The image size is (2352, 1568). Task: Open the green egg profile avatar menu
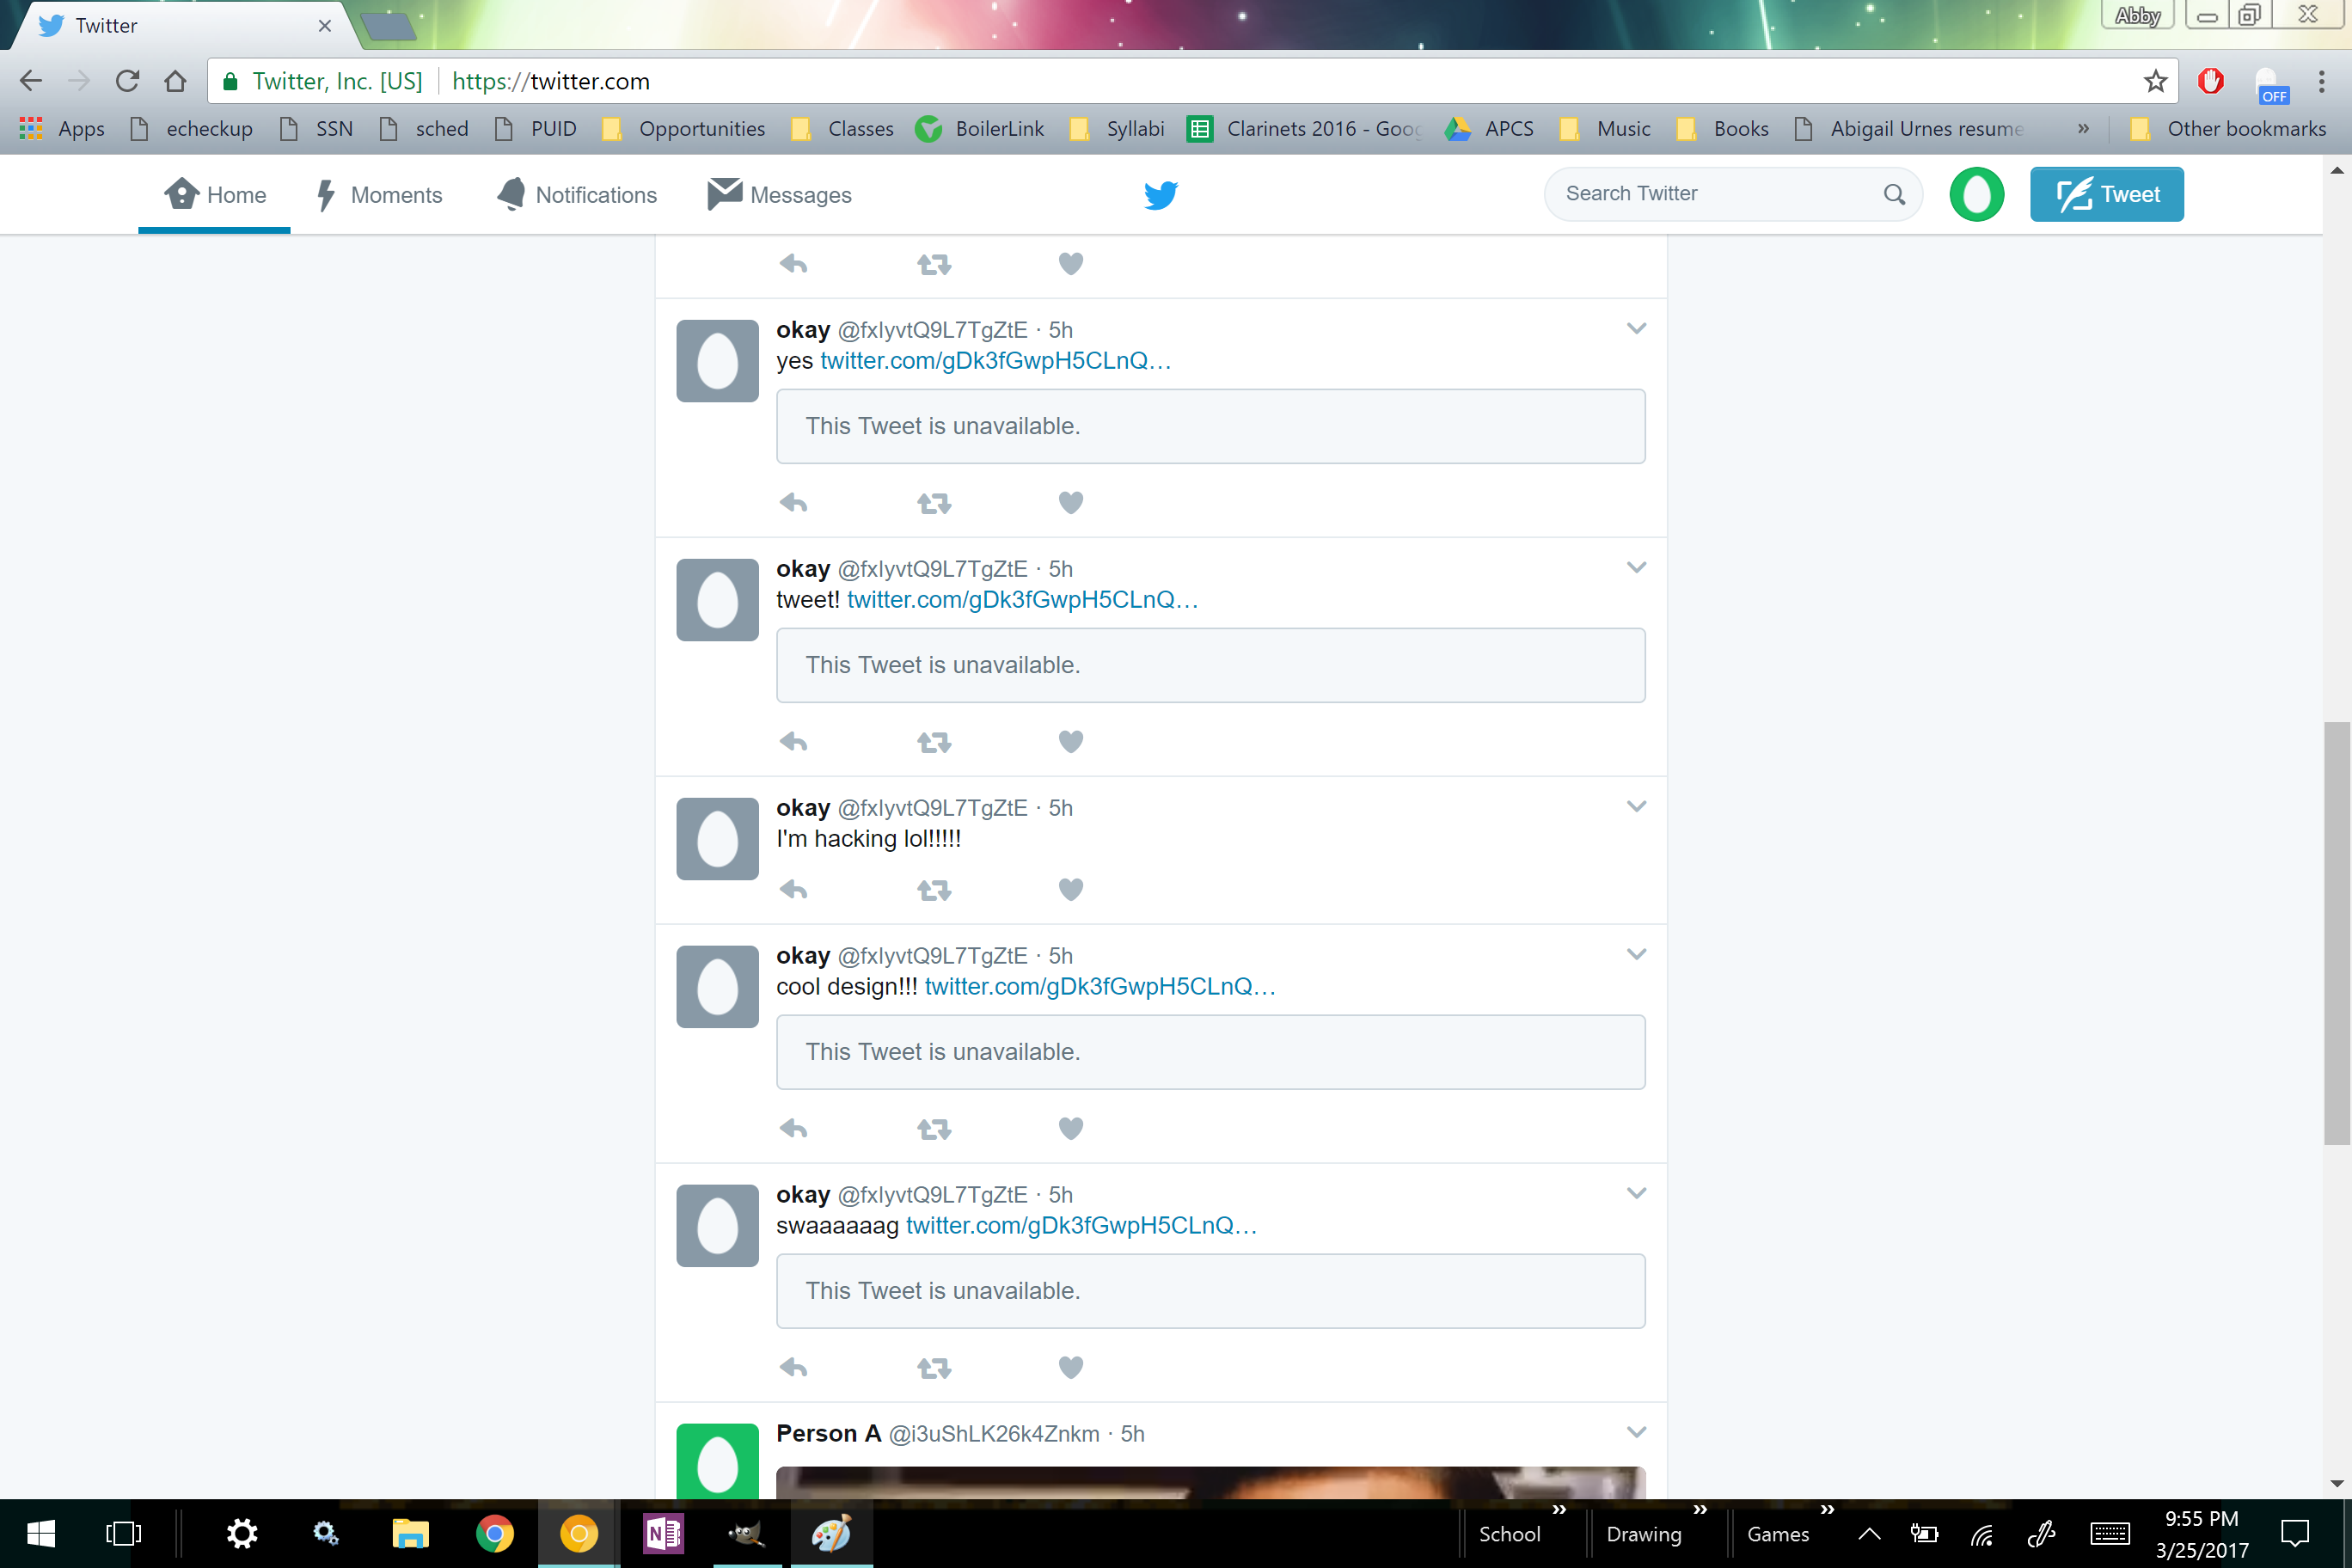point(1976,194)
